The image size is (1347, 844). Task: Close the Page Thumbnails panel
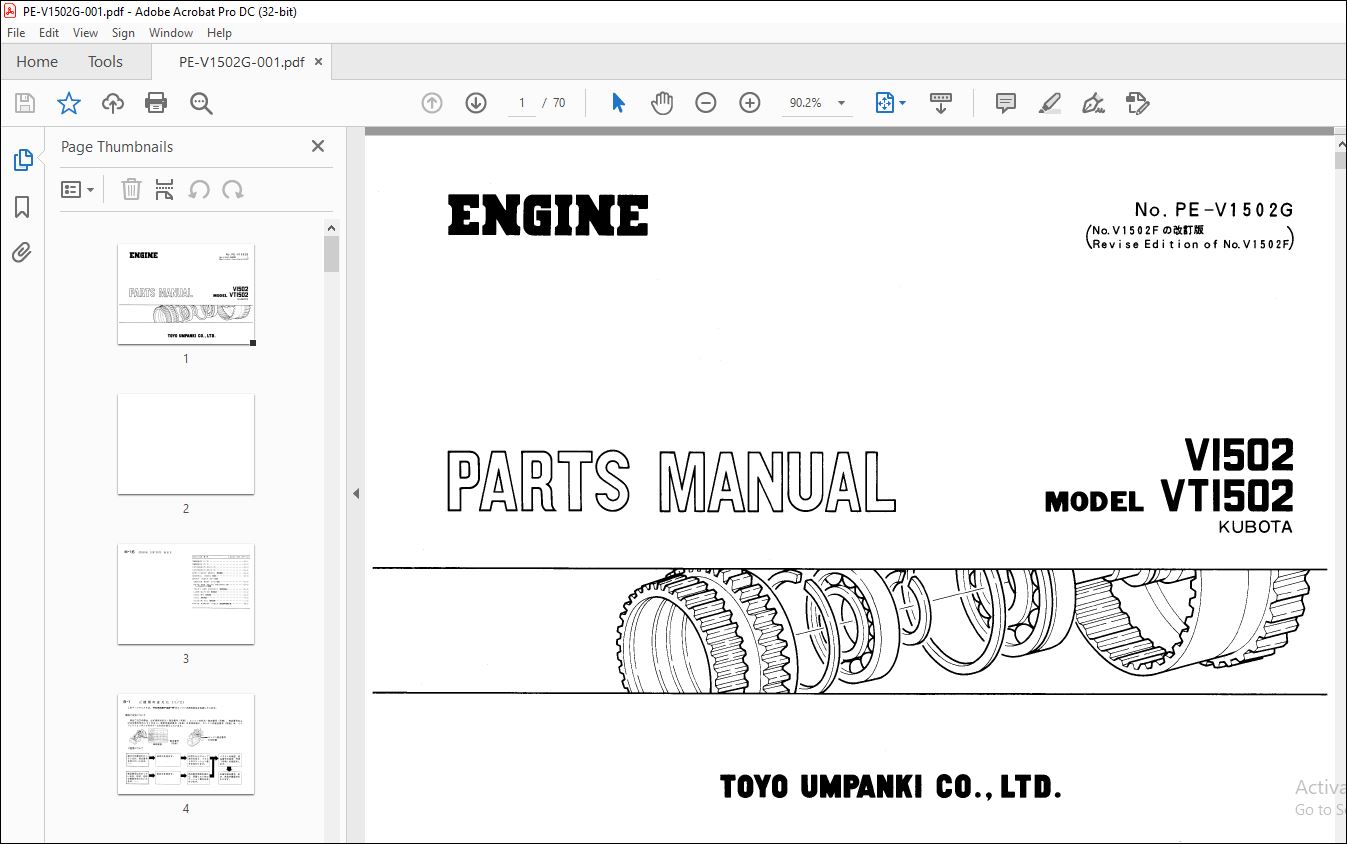click(x=318, y=146)
